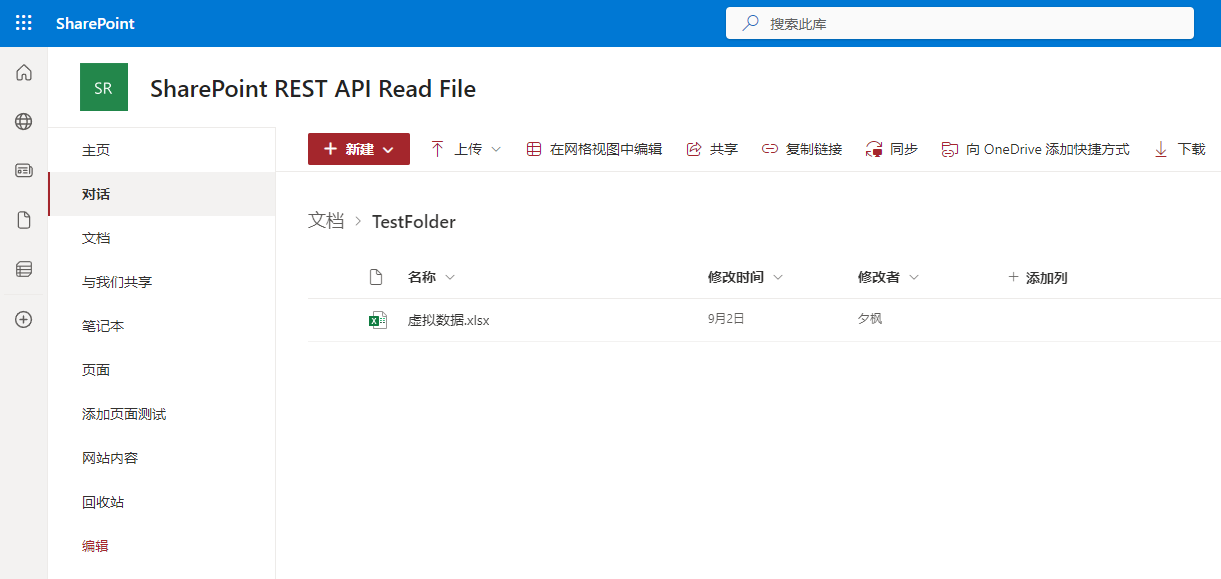The height and width of the screenshot is (579, 1221).
Task: Click the 复制链接 copy link button
Action: (802, 149)
